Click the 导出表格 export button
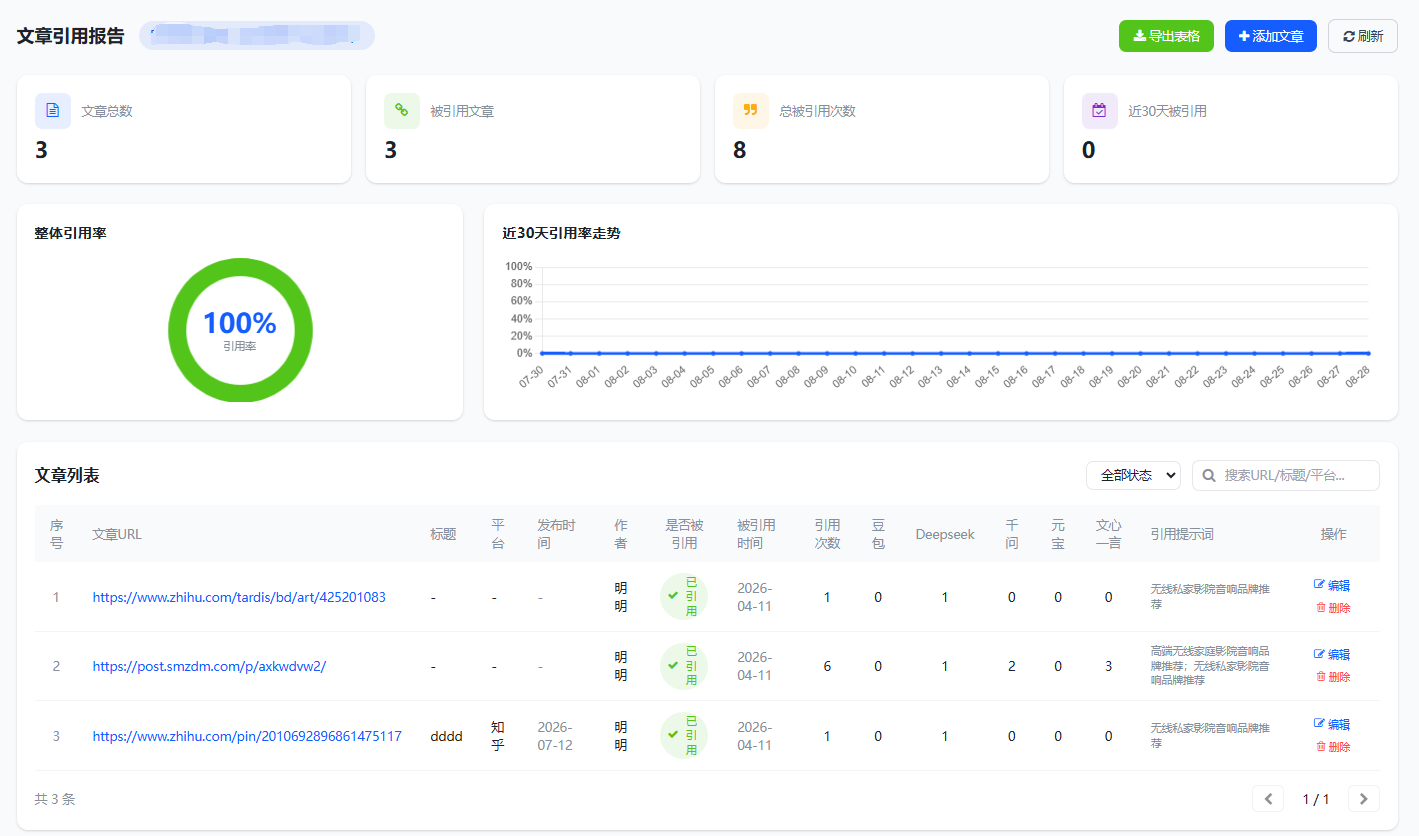Image resolution: width=1419 pixels, height=836 pixels. click(x=1166, y=36)
